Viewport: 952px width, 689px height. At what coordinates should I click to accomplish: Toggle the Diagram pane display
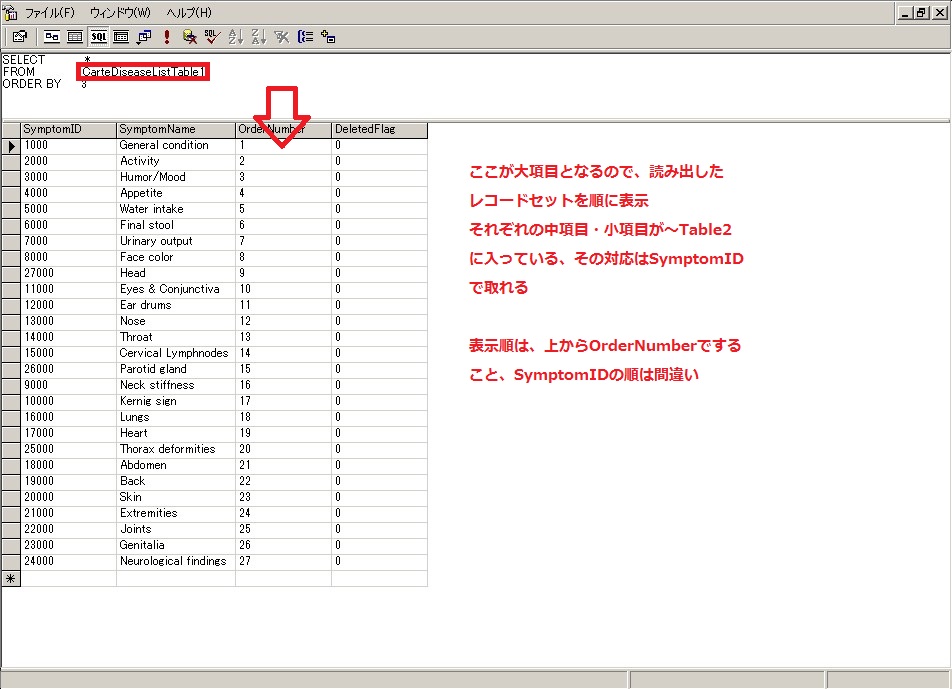click(x=52, y=37)
